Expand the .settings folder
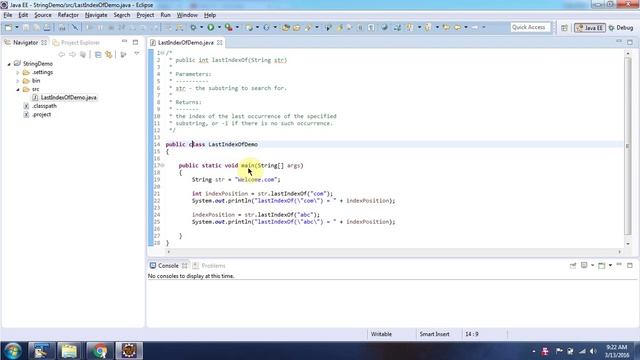 (x=18, y=73)
